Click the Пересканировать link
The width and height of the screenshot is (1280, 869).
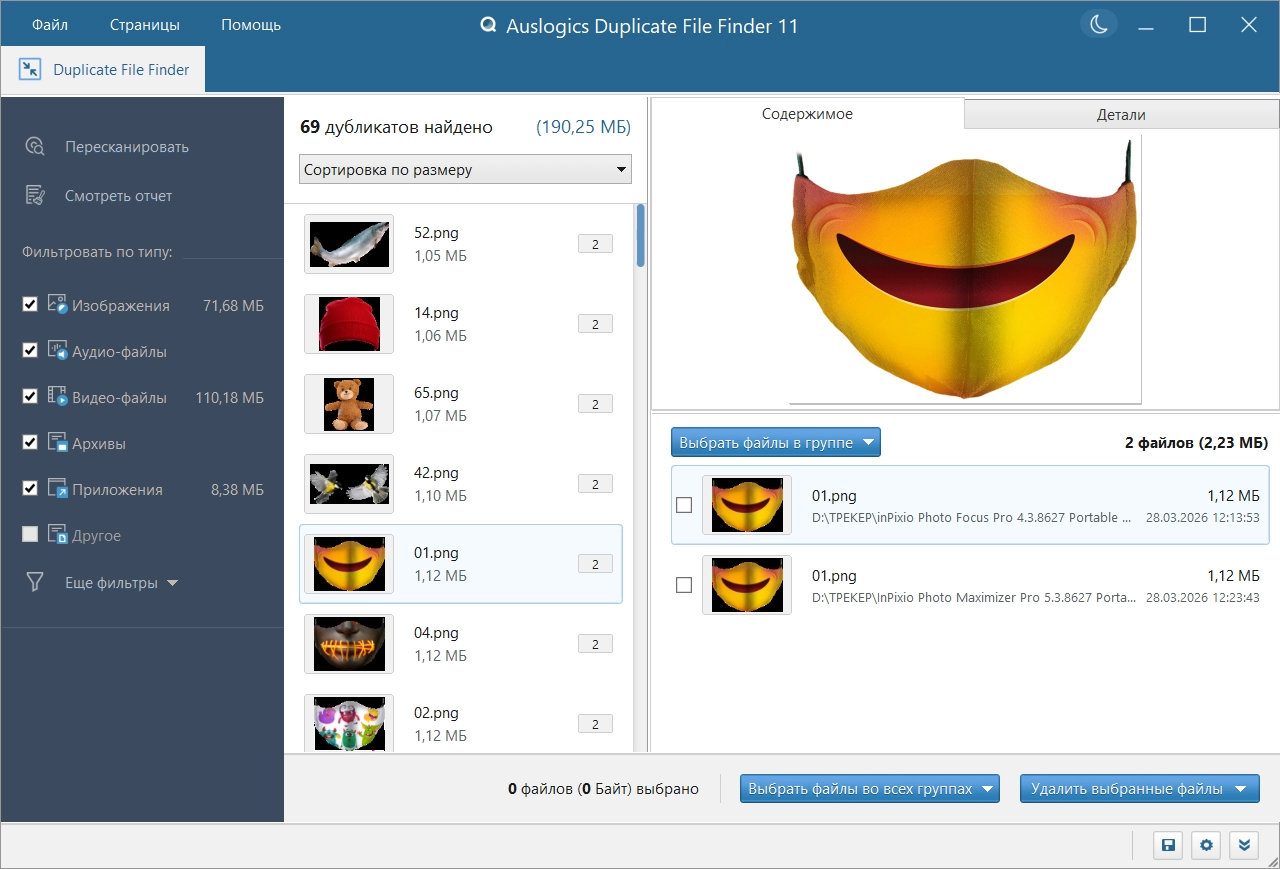(x=127, y=147)
